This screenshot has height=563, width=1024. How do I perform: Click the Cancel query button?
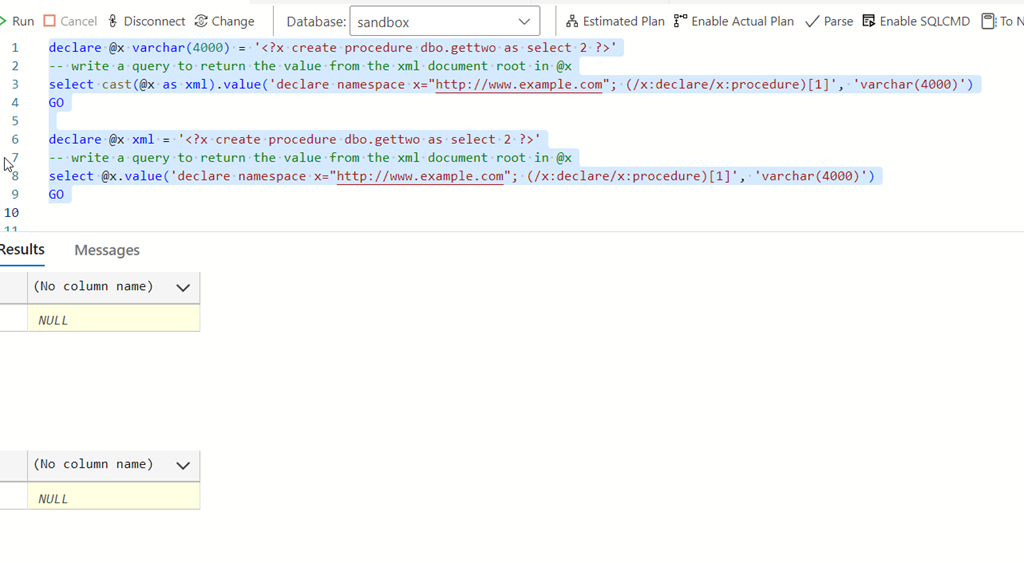(70, 21)
